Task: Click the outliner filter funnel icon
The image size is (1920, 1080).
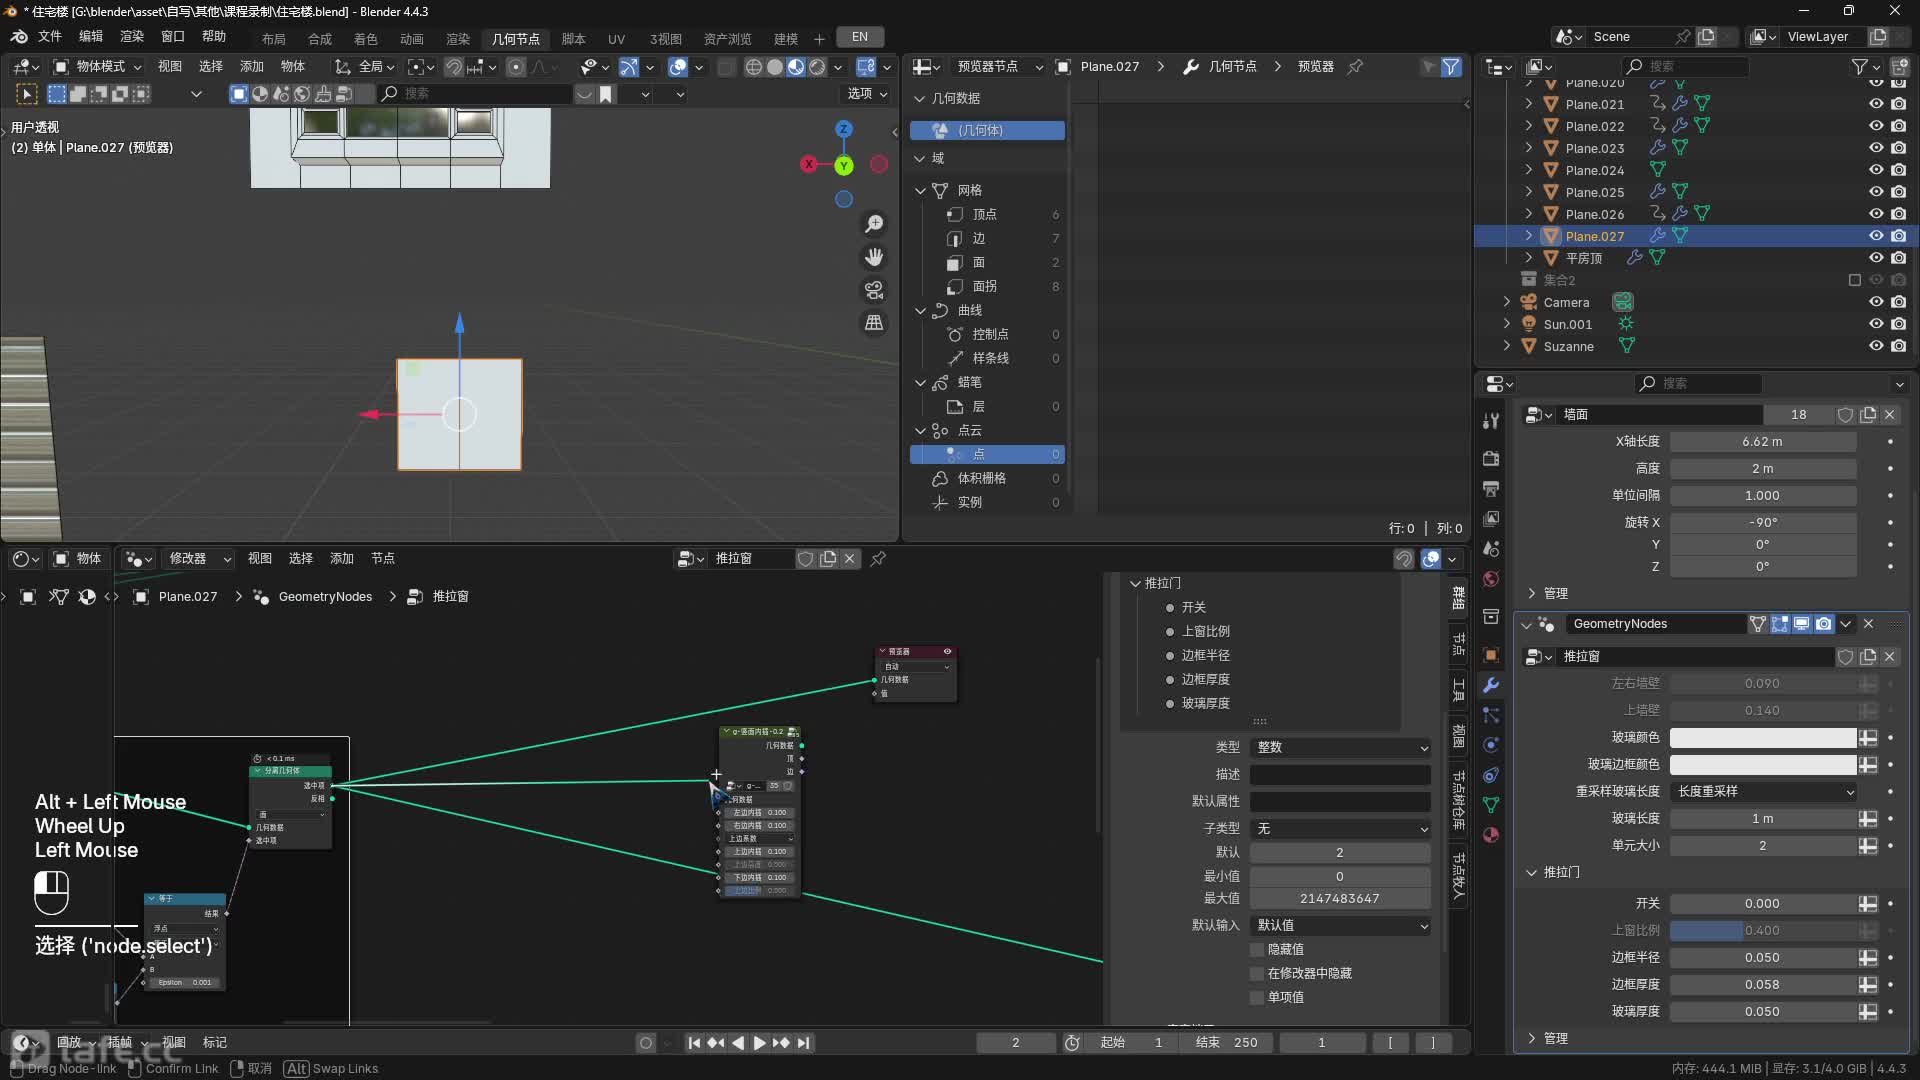Action: click(1860, 66)
